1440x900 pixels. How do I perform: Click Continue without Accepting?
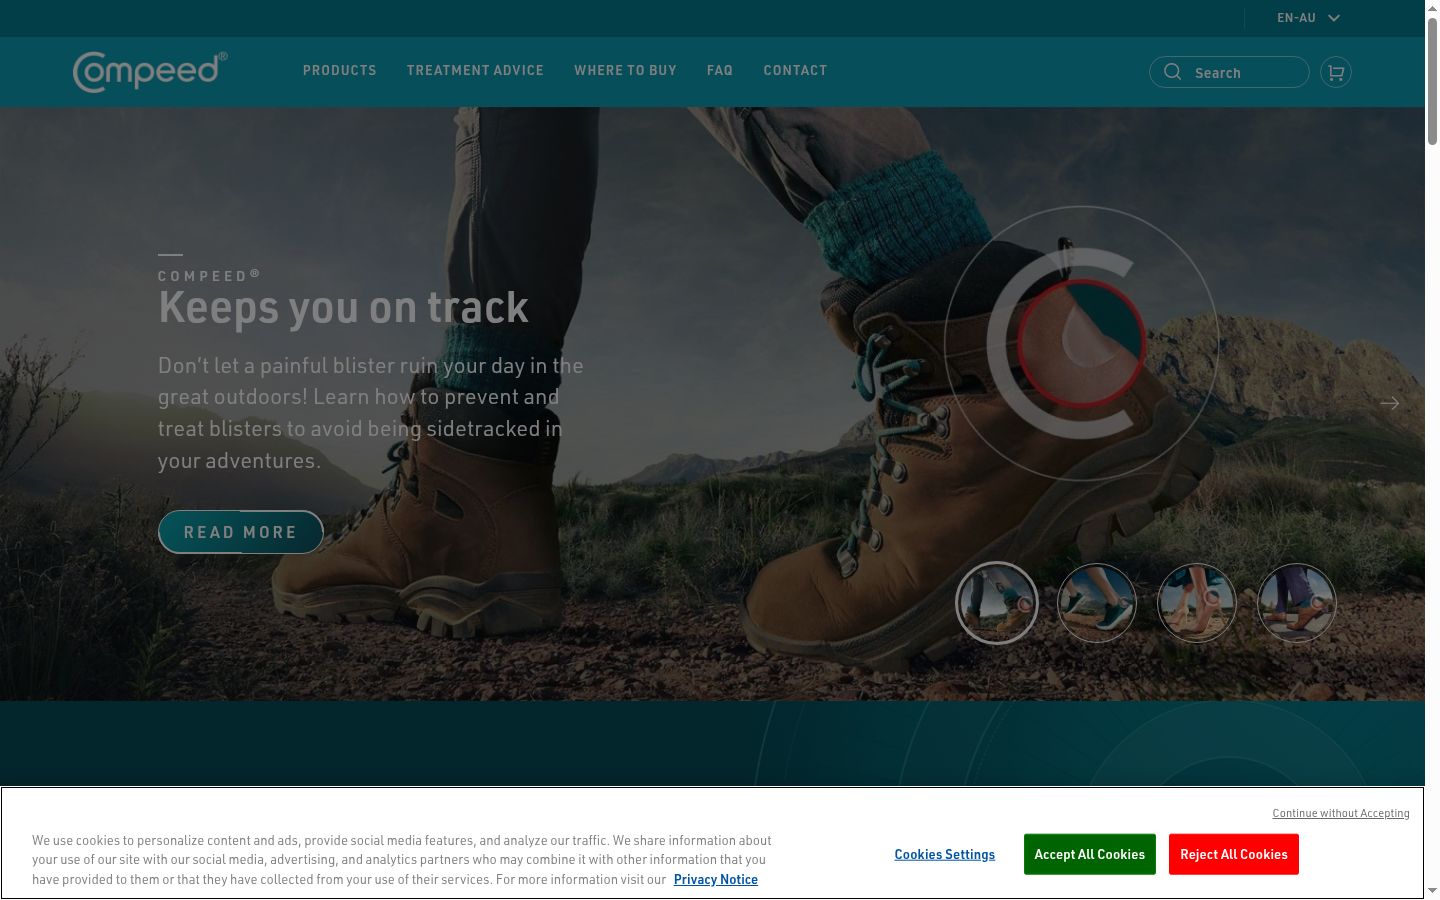pyautogui.click(x=1341, y=813)
